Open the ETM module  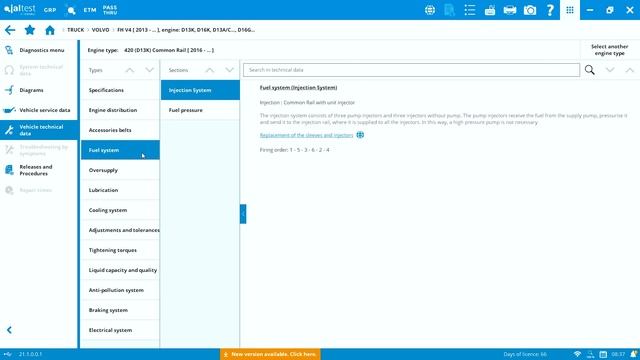90,10
